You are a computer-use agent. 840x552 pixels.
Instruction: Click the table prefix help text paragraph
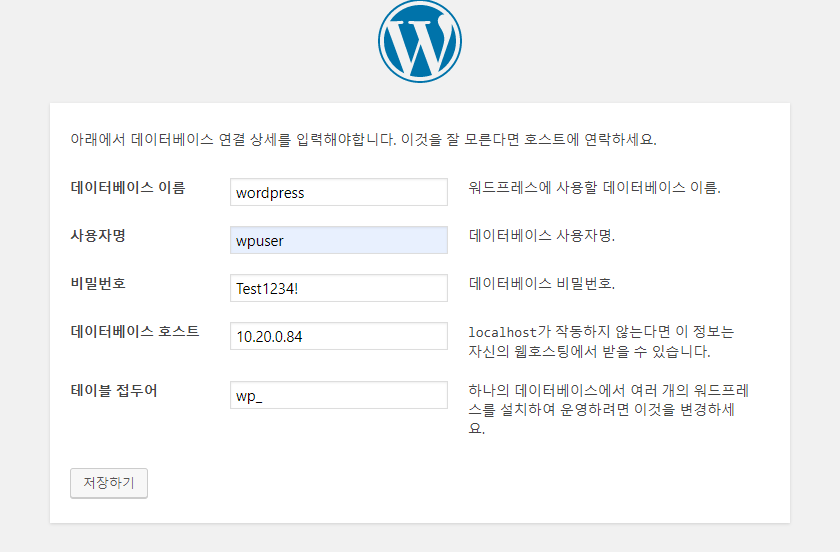[x=609, y=409]
